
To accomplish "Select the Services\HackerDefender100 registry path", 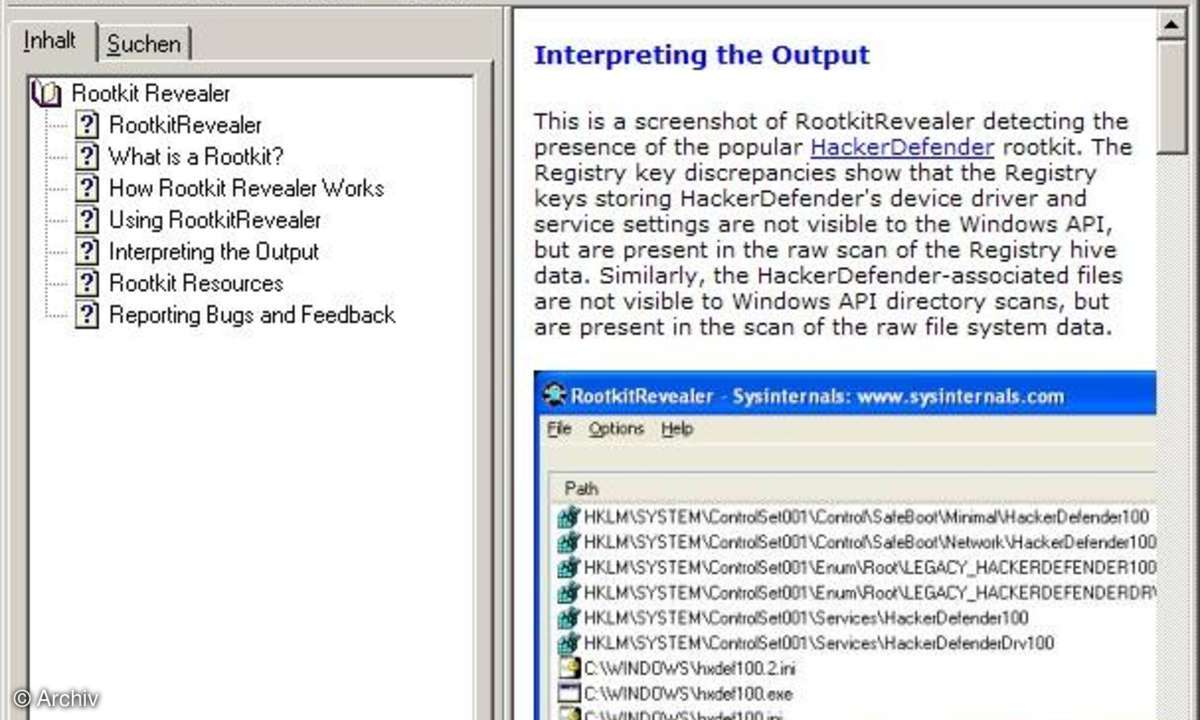I will (x=806, y=618).
